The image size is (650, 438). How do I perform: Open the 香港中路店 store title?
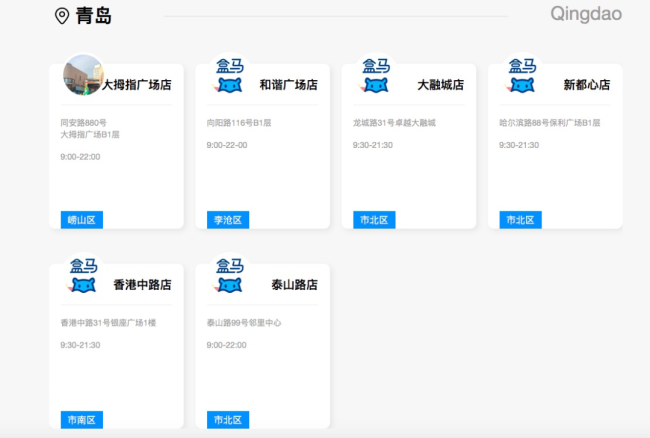142,285
